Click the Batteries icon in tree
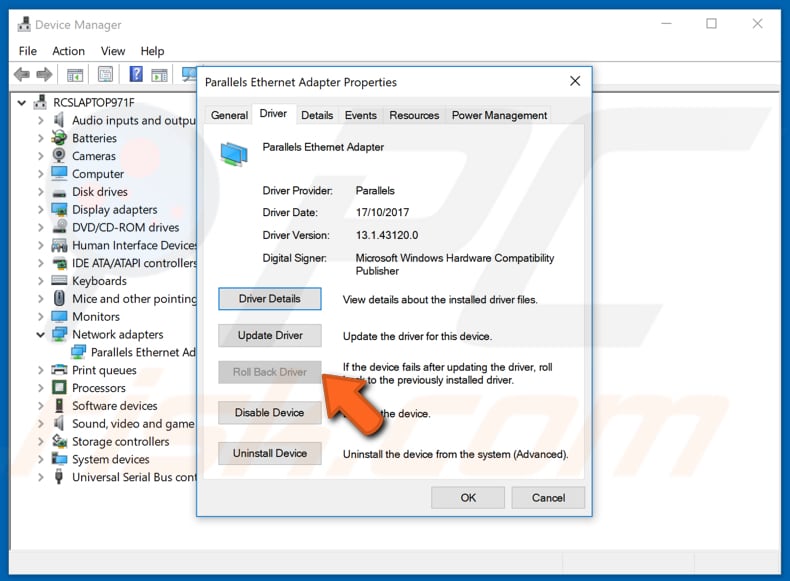The width and height of the screenshot is (790, 581). click(x=59, y=138)
